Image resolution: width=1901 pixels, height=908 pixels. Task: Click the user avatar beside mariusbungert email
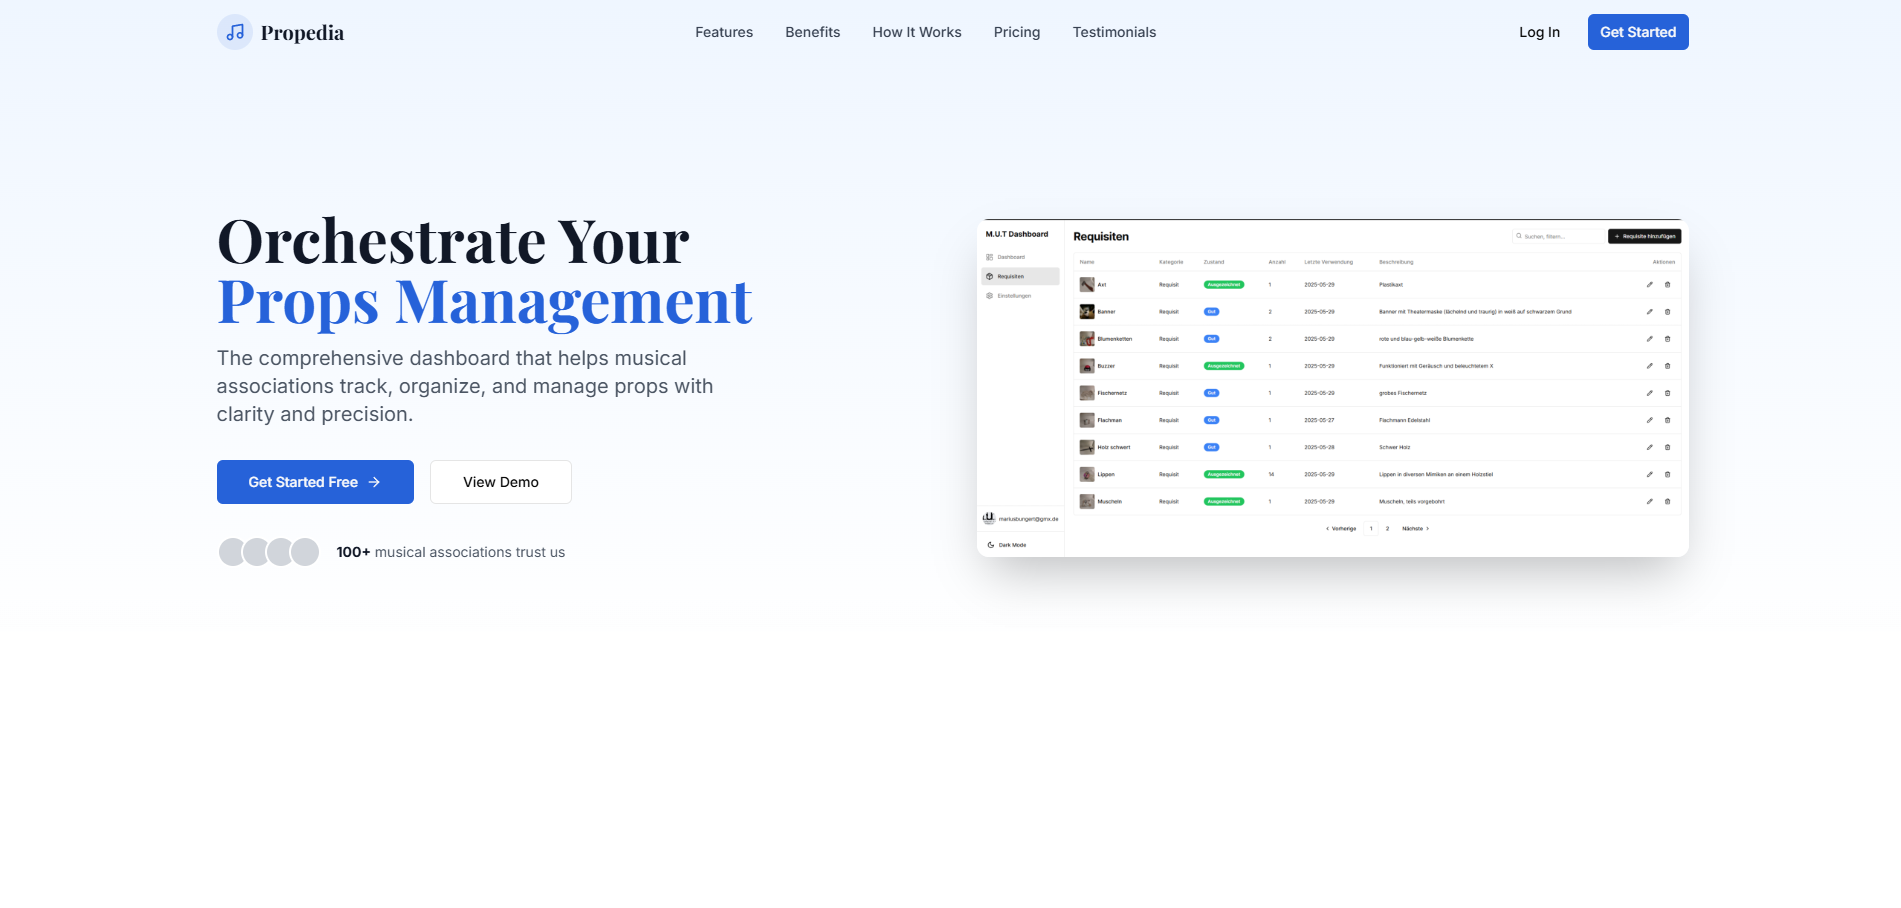coord(989,518)
